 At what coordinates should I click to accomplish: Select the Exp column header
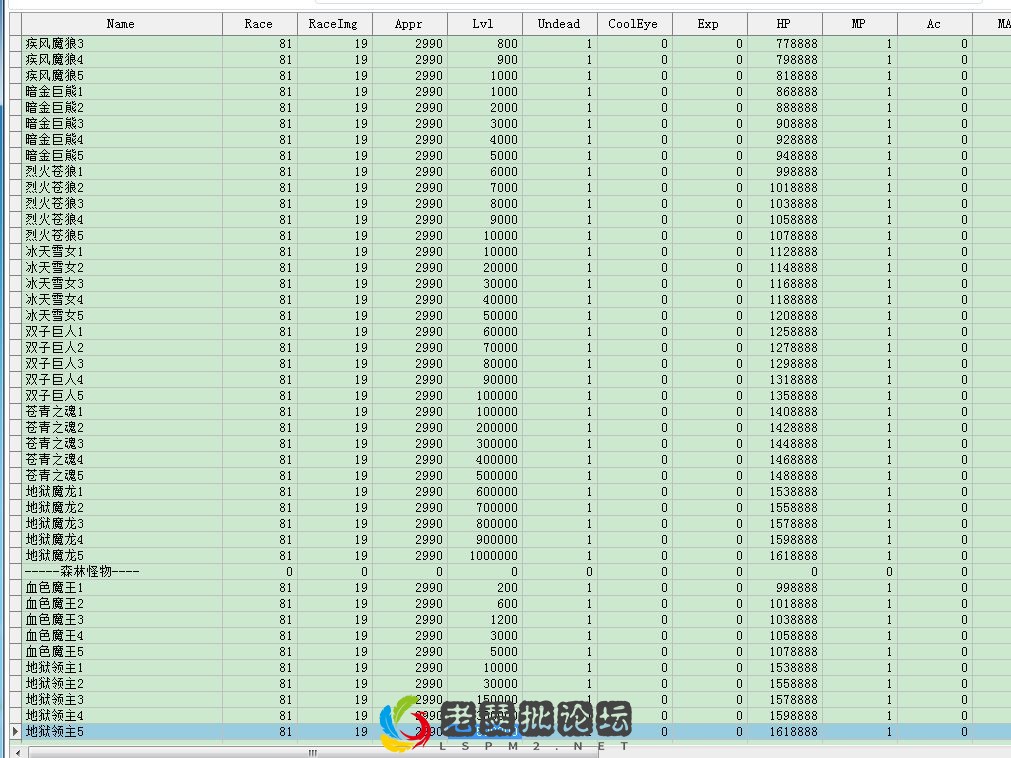point(708,24)
